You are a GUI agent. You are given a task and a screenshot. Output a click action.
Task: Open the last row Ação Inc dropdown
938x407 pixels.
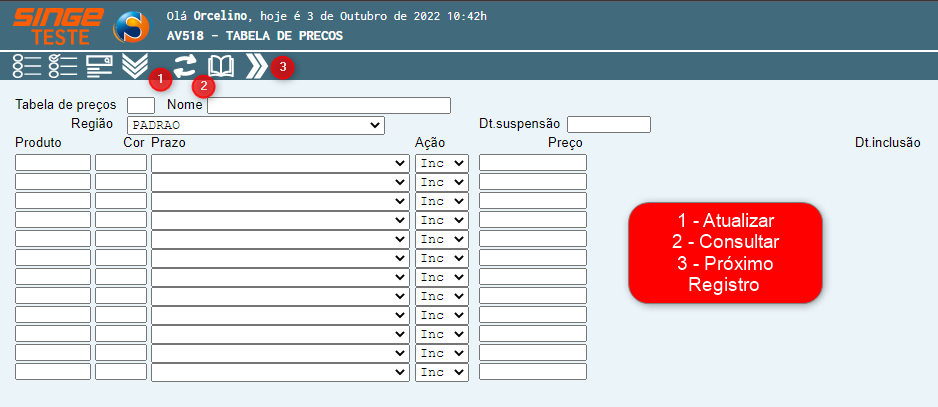click(441, 372)
